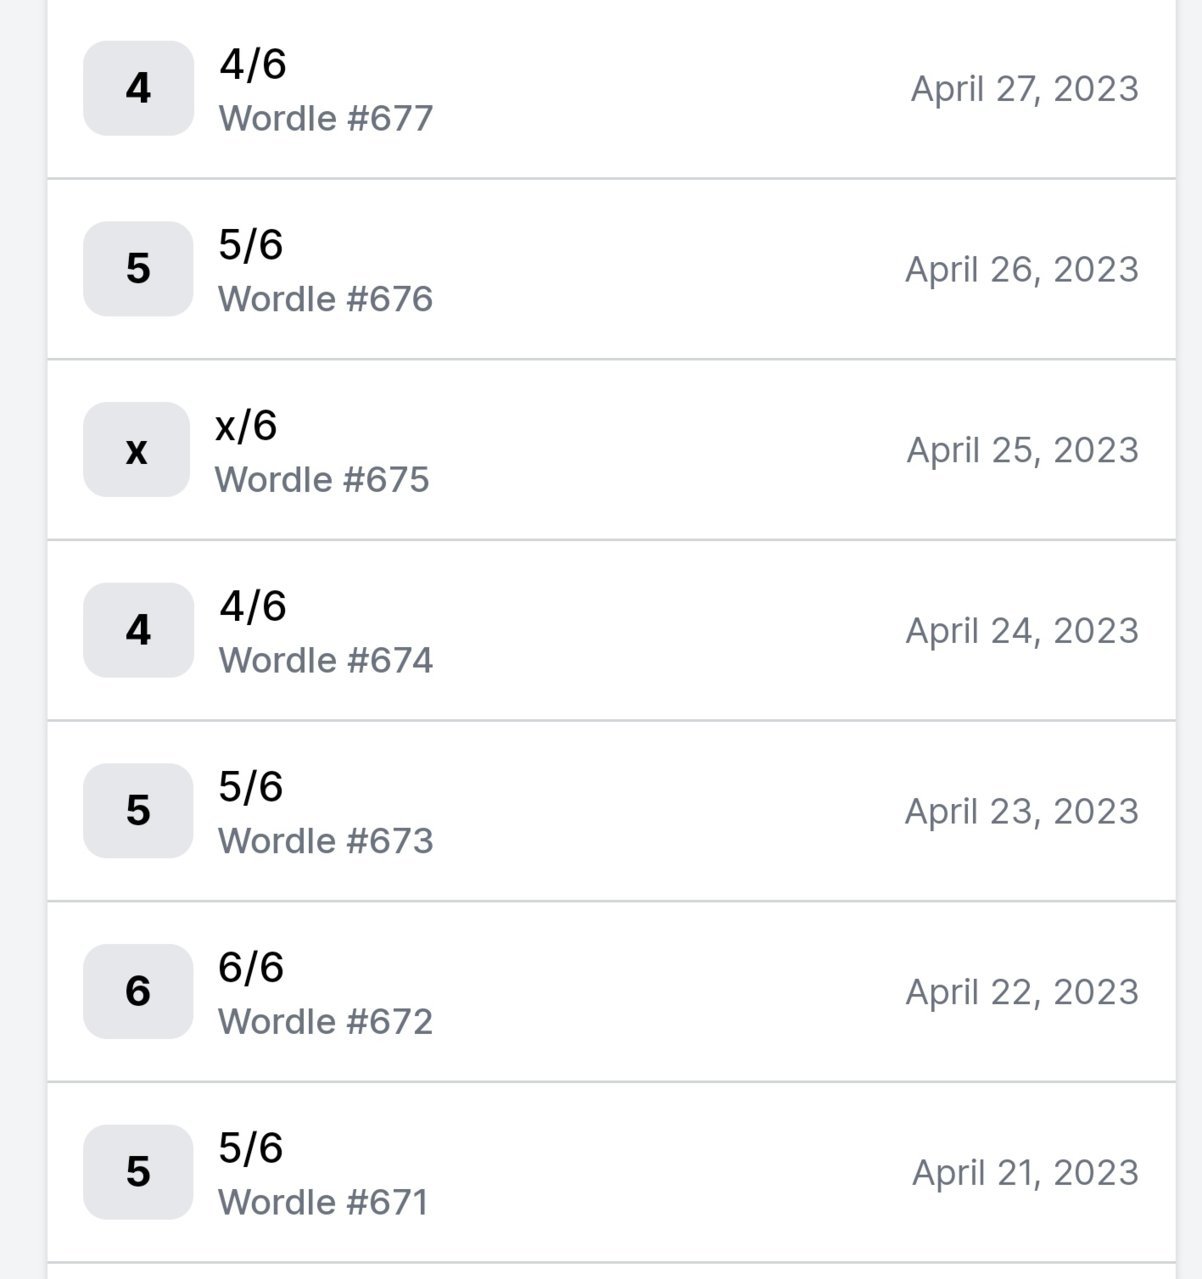This screenshot has height=1279, width=1202.
Task: Click the x/6 failed result text
Action: (x=246, y=425)
